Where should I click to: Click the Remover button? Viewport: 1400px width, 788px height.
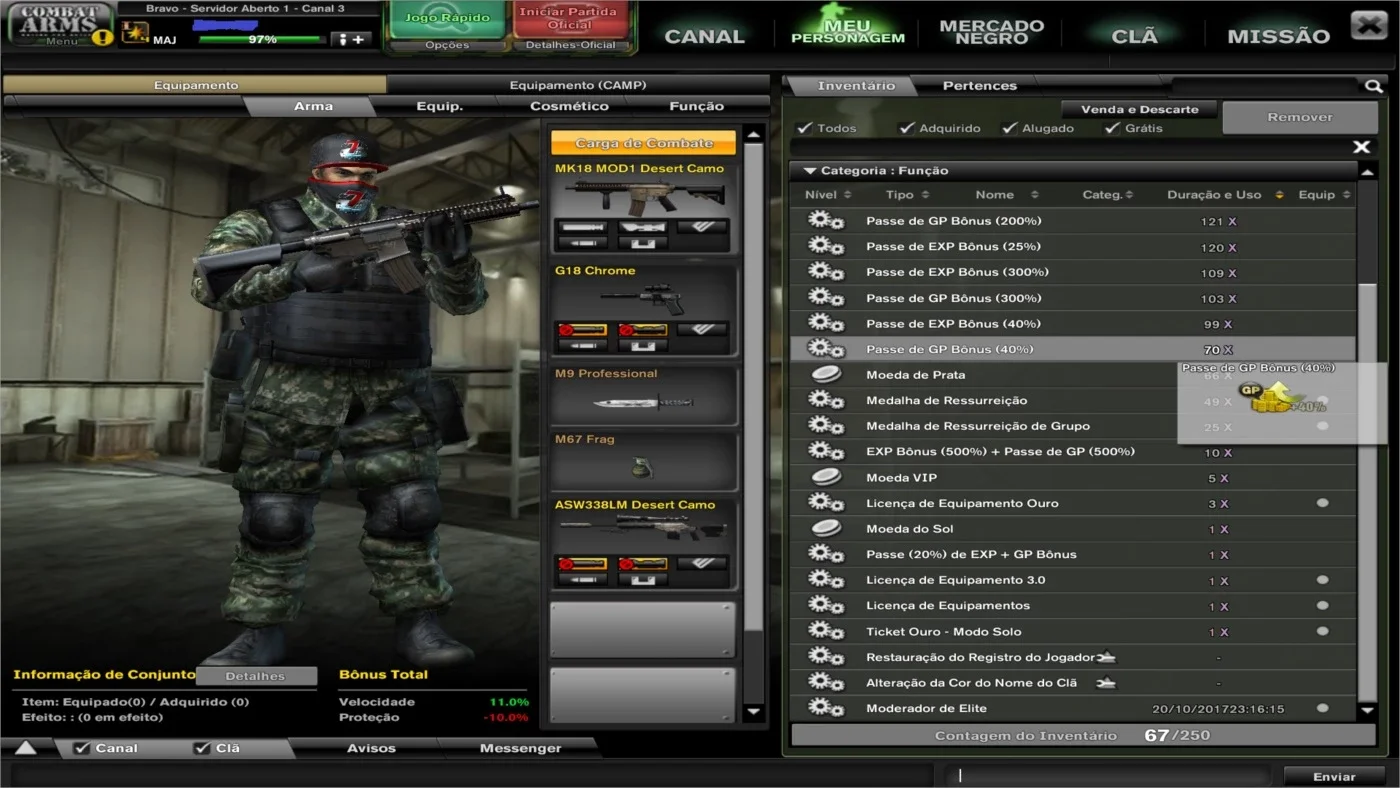pyautogui.click(x=1299, y=117)
